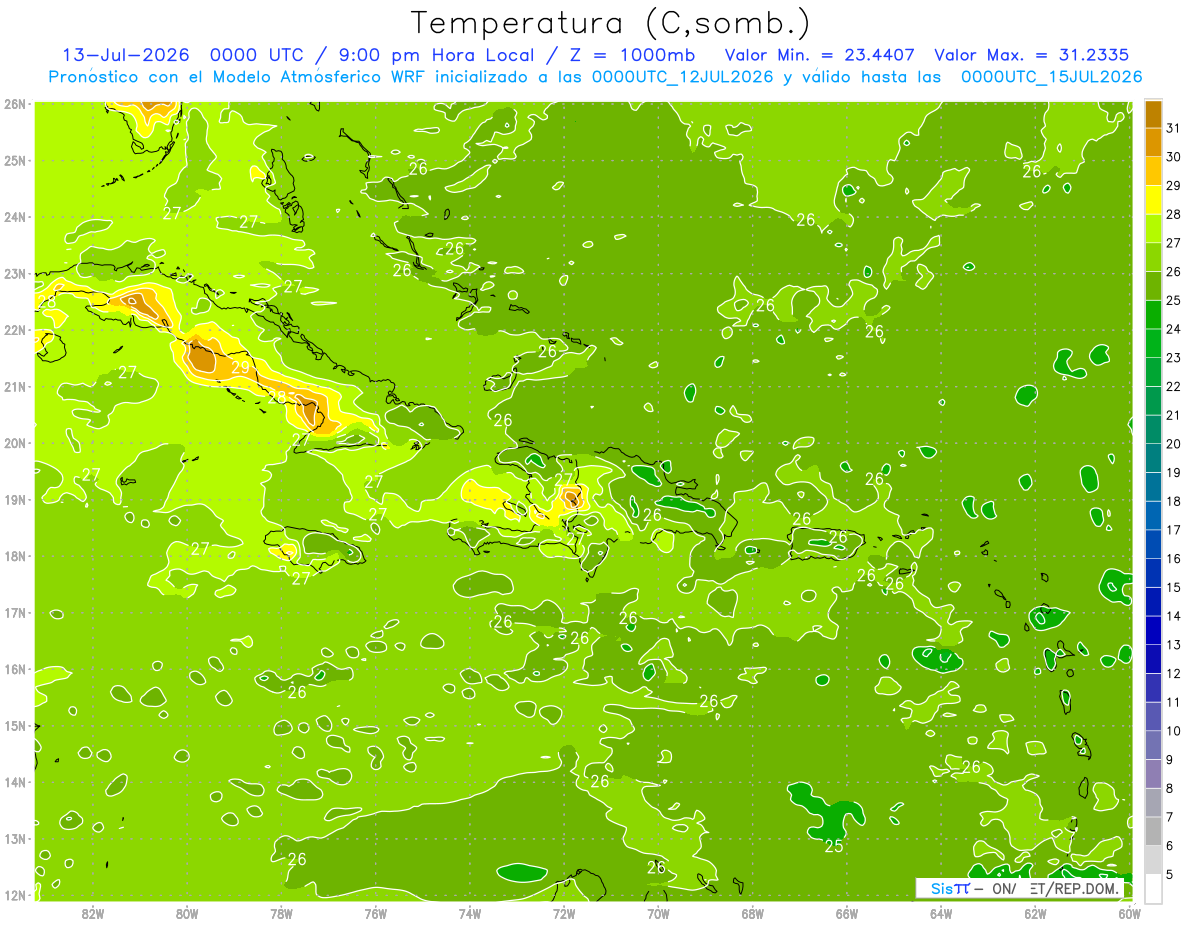Click the dark green cold patch near label 25

click(827, 812)
